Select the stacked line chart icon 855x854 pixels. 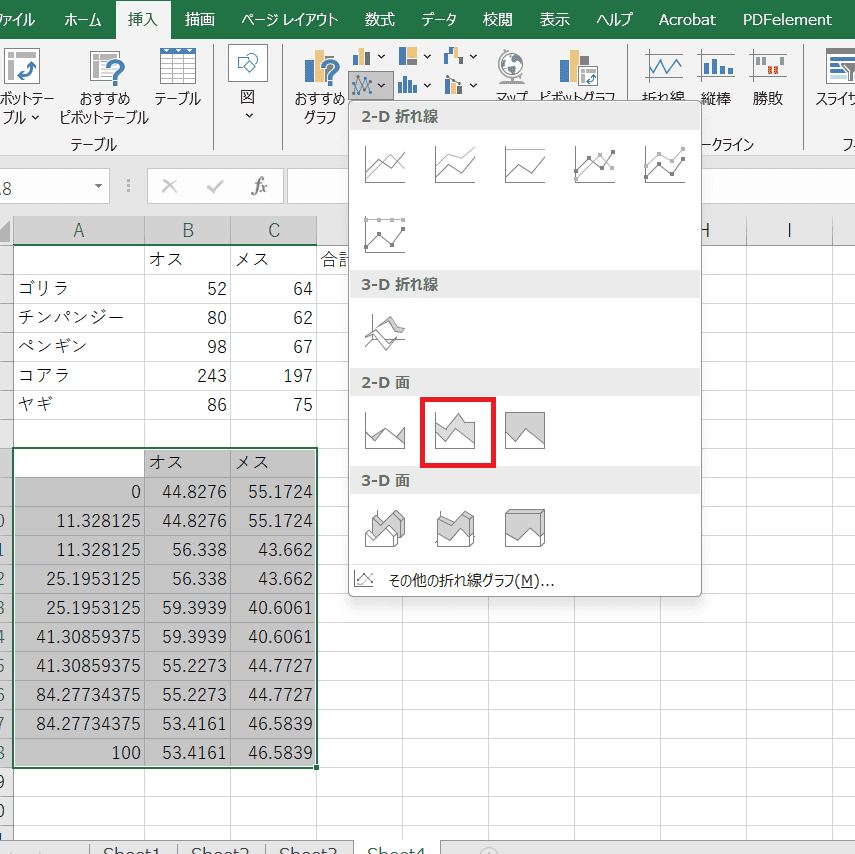click(x=455, y=165)
